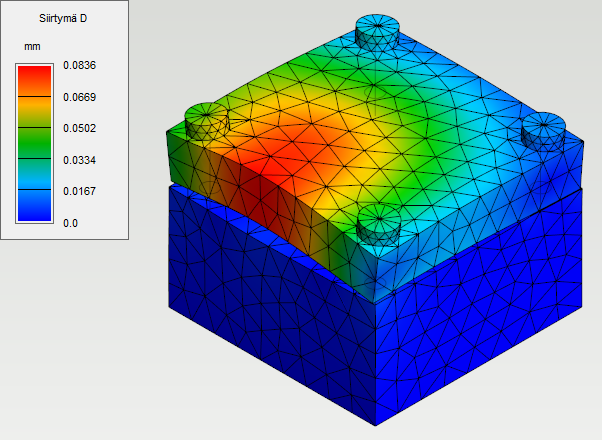Select the right corner cylindrical bolt
This screenshot has width=602, height=440.
tap(544, 131)
